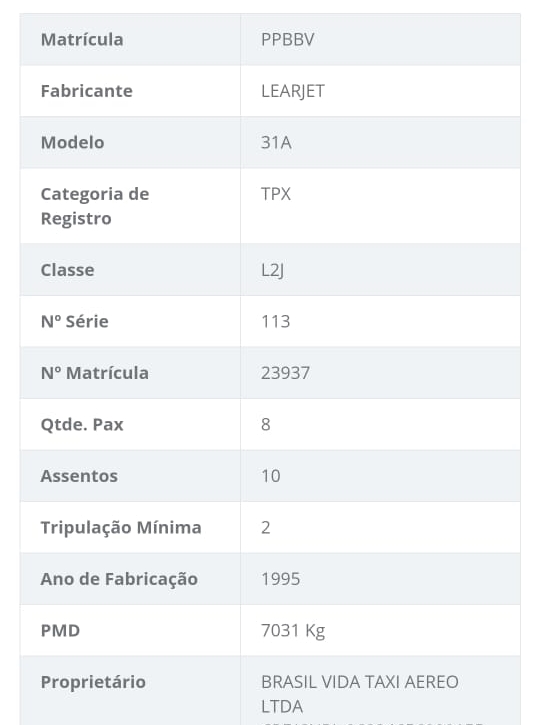Screen dimensions: 540x725
Task: Select the PPBBV matrícula value
Action: pos(288,40)
